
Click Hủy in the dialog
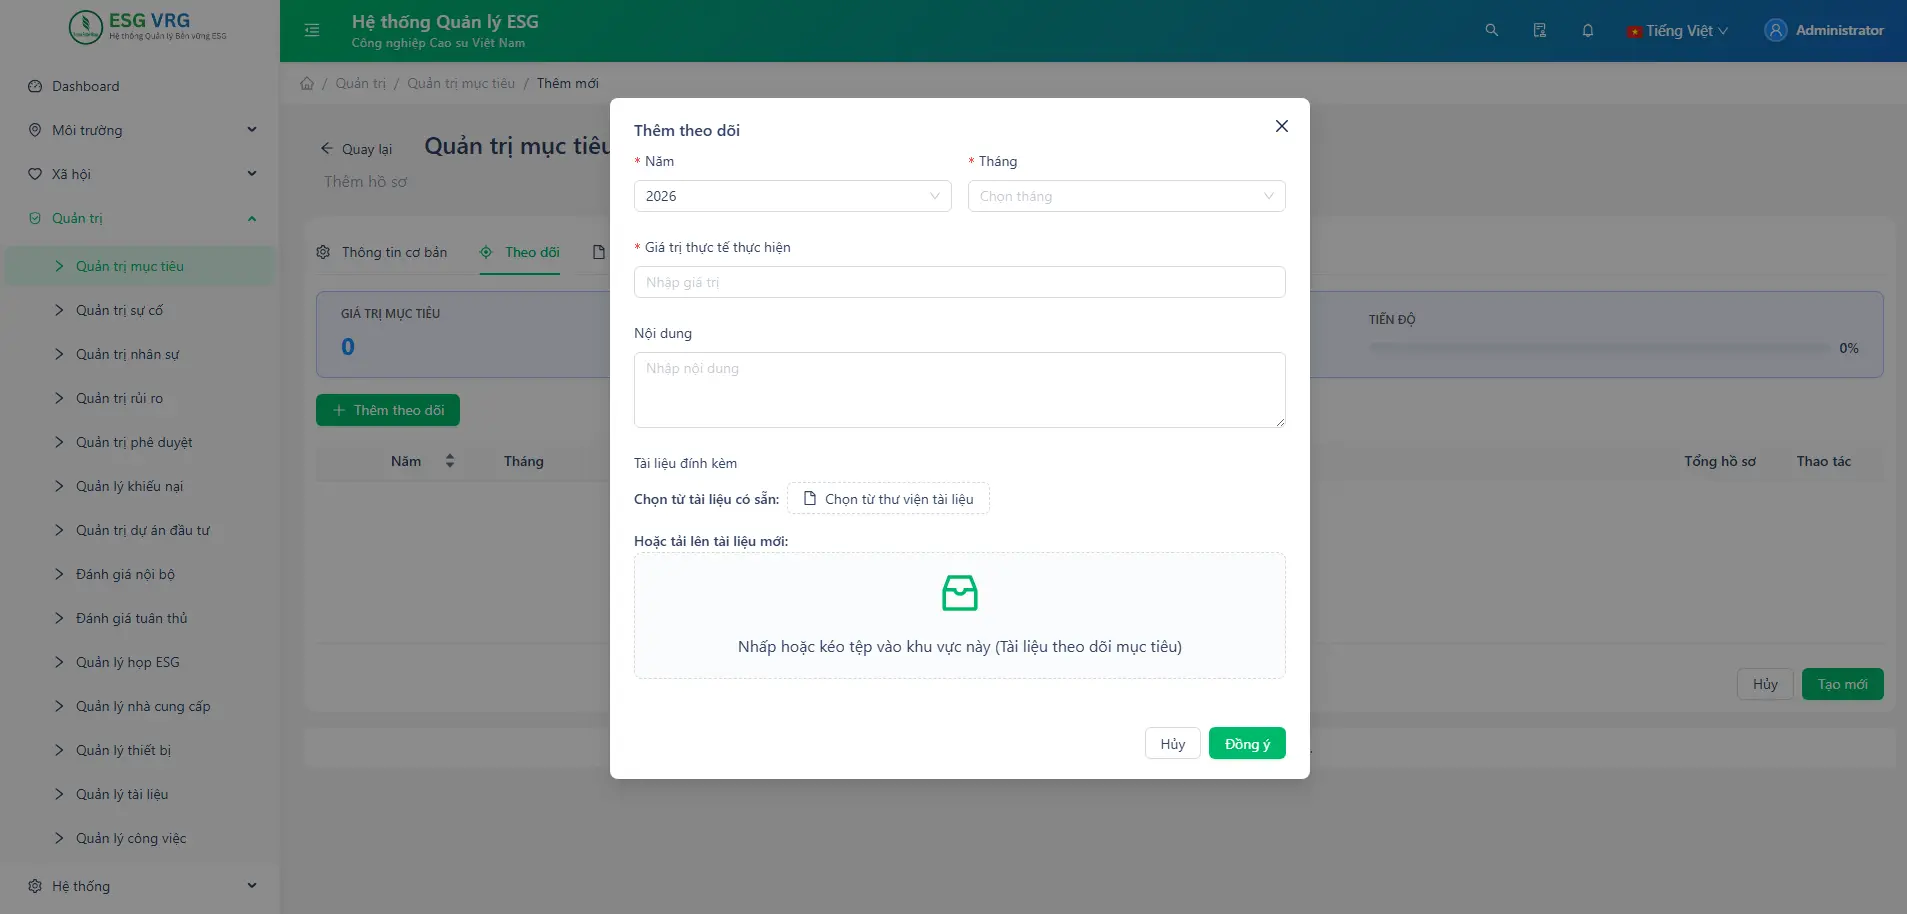pos(1173,743)
